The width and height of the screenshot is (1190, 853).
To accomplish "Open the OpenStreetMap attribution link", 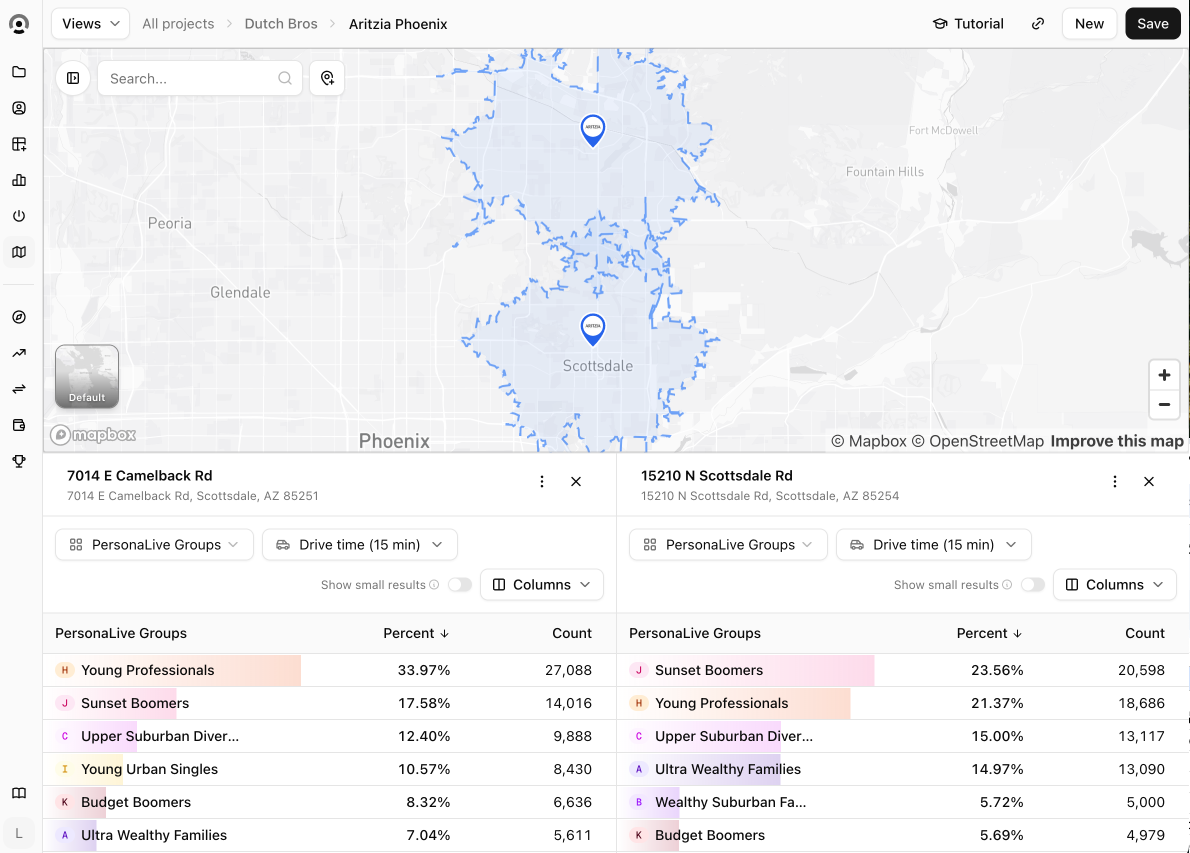I will click(x=978, y=441).
